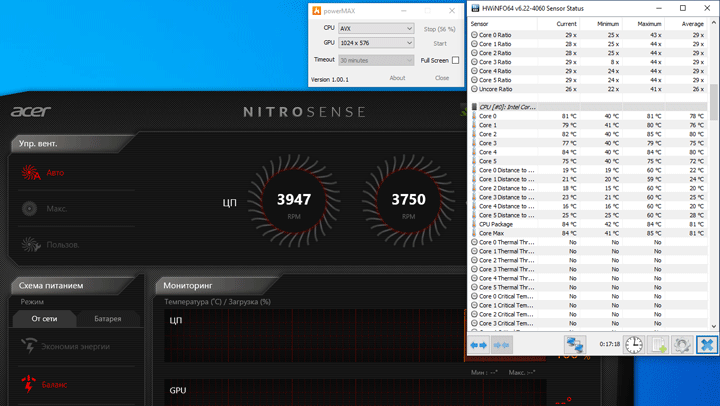This screenshot has width=720, height=406.
Task: Open the CPU AVX dropdown
Action: (376, 28)
